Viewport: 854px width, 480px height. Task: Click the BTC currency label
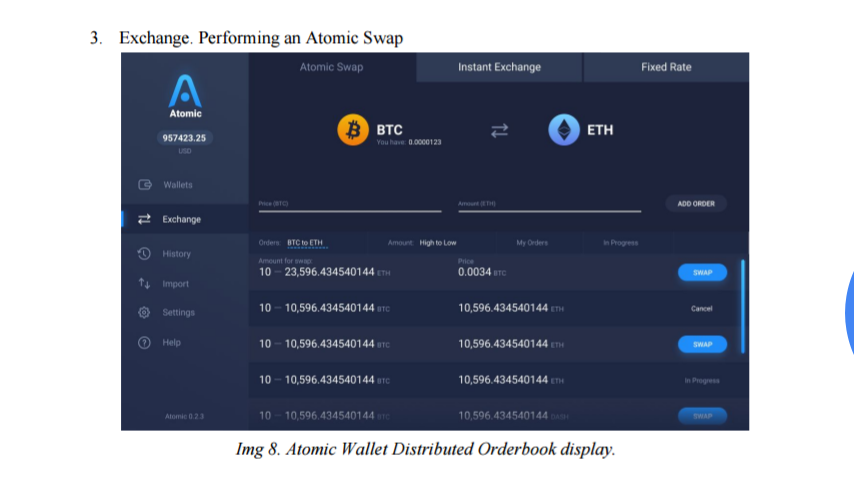click(x=389, y=130)
